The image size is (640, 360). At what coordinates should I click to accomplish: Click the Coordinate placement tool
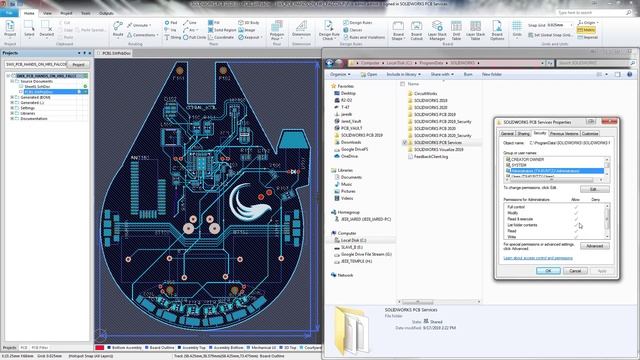tap(221, 37)
